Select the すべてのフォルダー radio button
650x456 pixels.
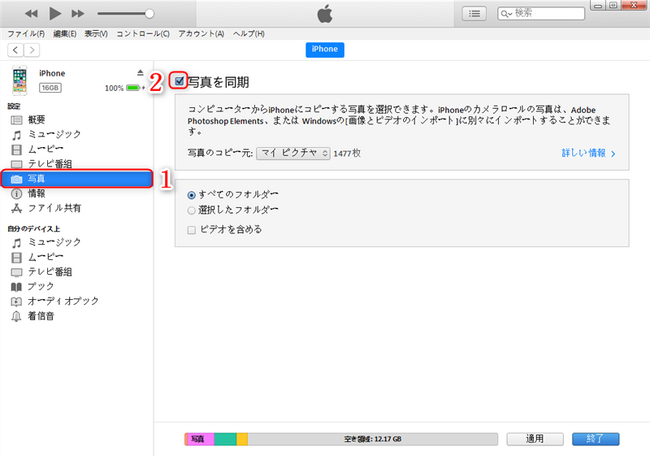[x=191, y=195]
